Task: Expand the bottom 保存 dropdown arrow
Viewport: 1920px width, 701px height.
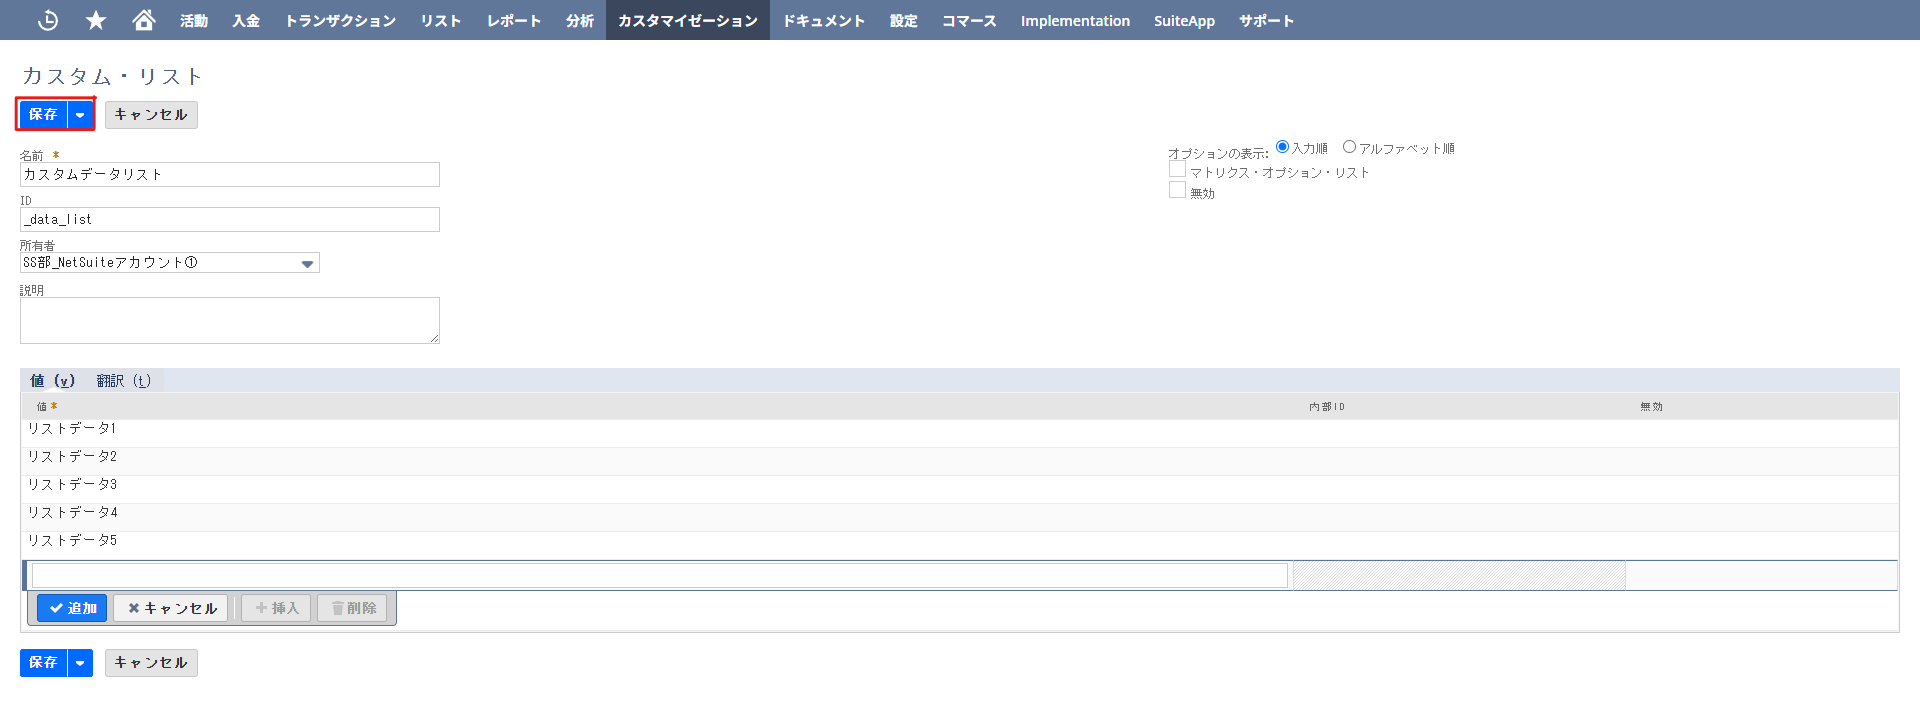Action: coord(80,663)
